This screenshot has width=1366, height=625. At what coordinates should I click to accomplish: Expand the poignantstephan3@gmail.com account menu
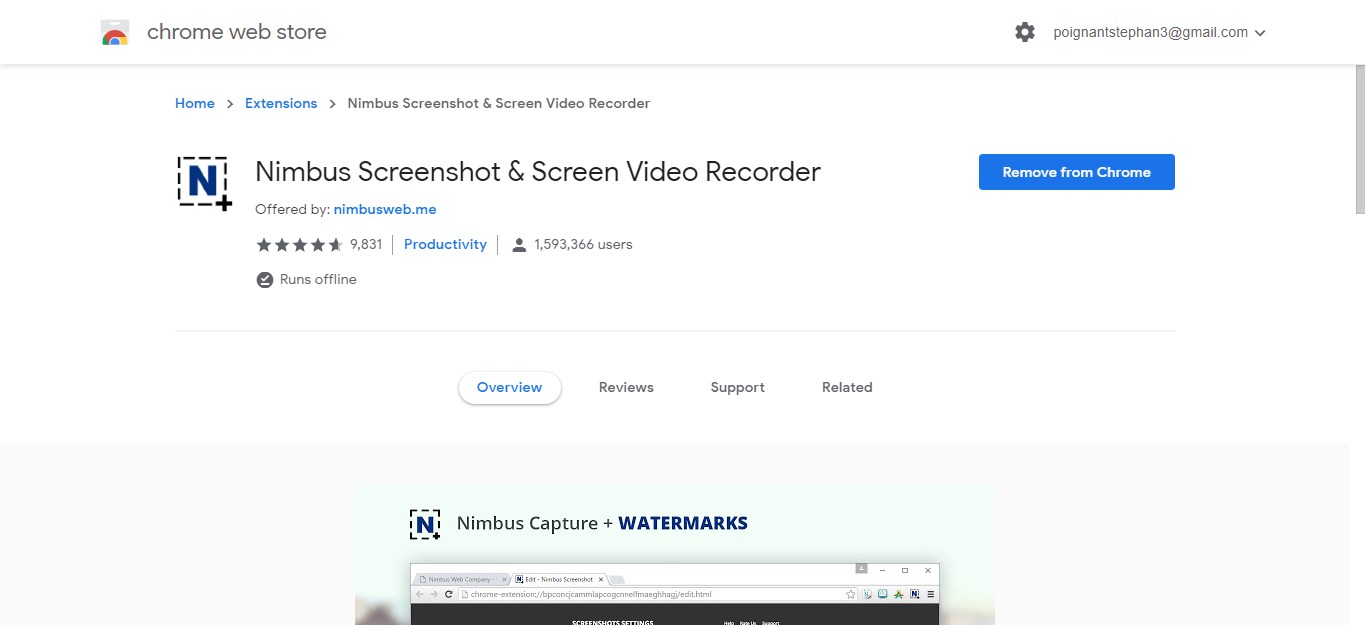pyautogui.click(x=1159, y=32)
